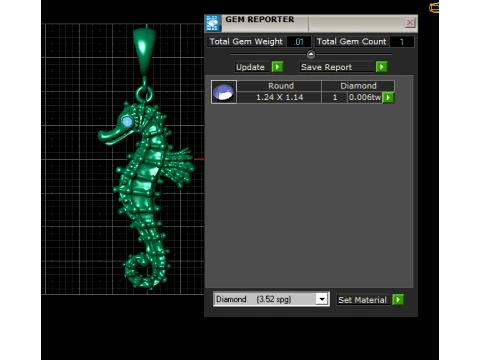The image size is (480, 360).
Task: Click green arrow next to 0.006tw
Action: click(388, 98)
